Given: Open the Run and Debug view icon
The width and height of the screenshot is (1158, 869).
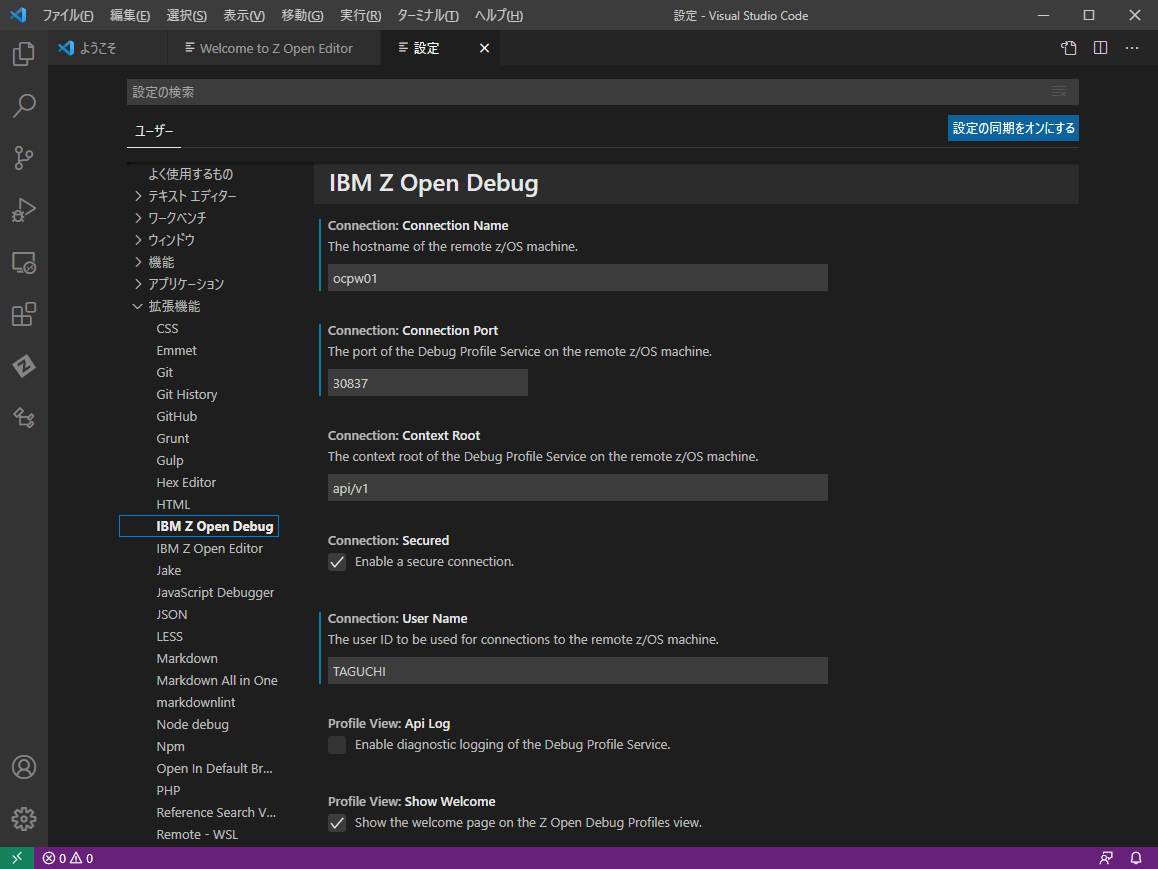Looking at the screenshot, I should (x=24, y=210).
